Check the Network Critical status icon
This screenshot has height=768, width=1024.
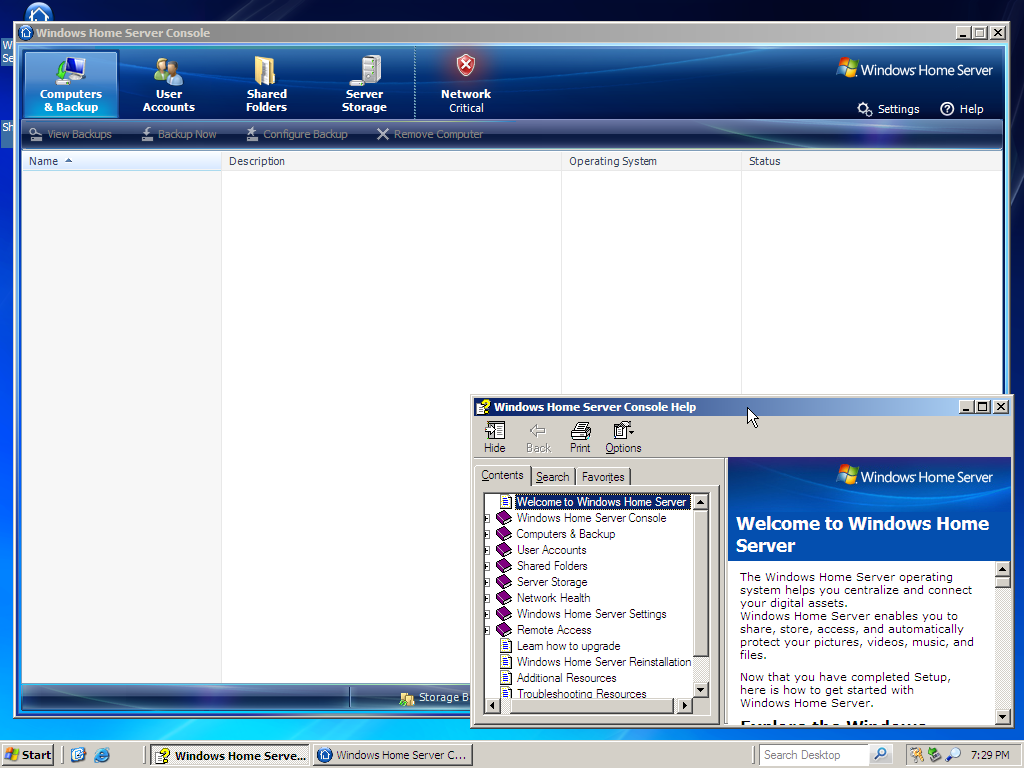click(465, 67)
